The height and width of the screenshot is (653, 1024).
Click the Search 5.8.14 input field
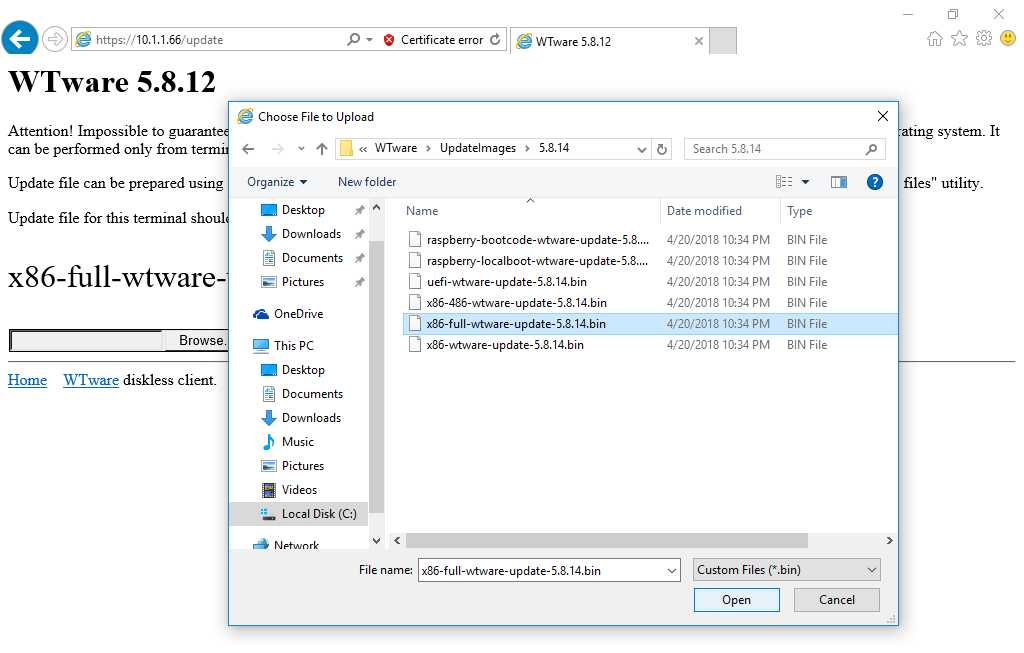coord(774,149)
